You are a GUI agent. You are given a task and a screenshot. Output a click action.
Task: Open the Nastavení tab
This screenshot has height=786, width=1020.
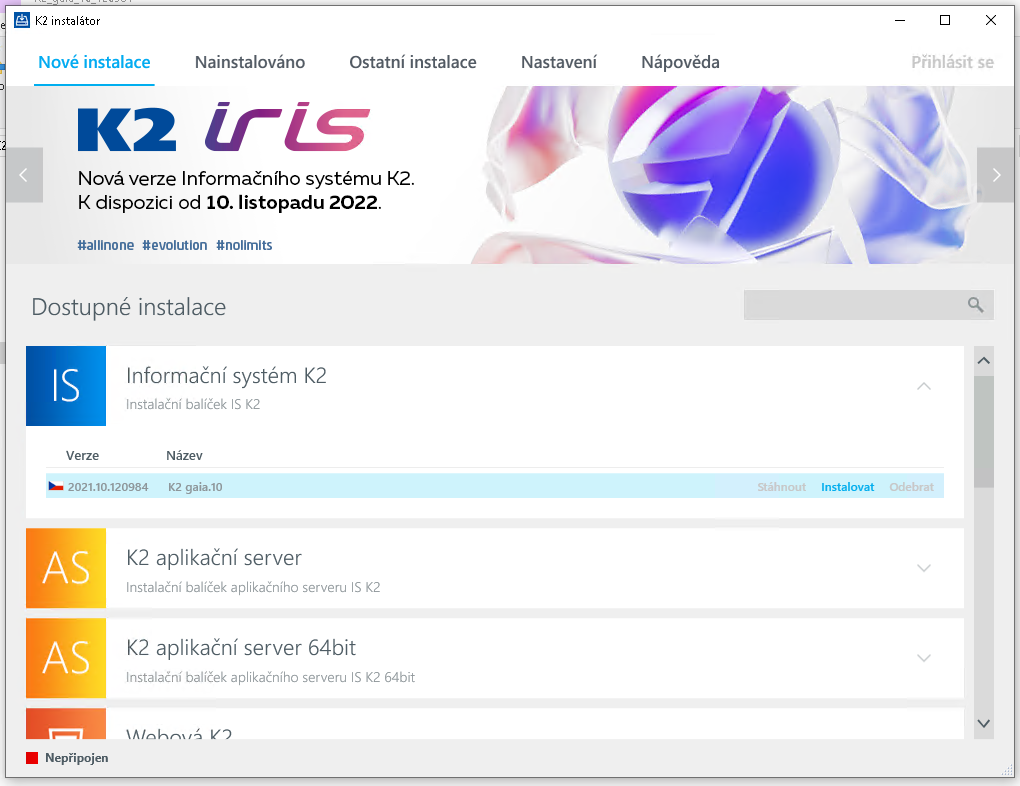pyautogui.click(x=558, y=62)
